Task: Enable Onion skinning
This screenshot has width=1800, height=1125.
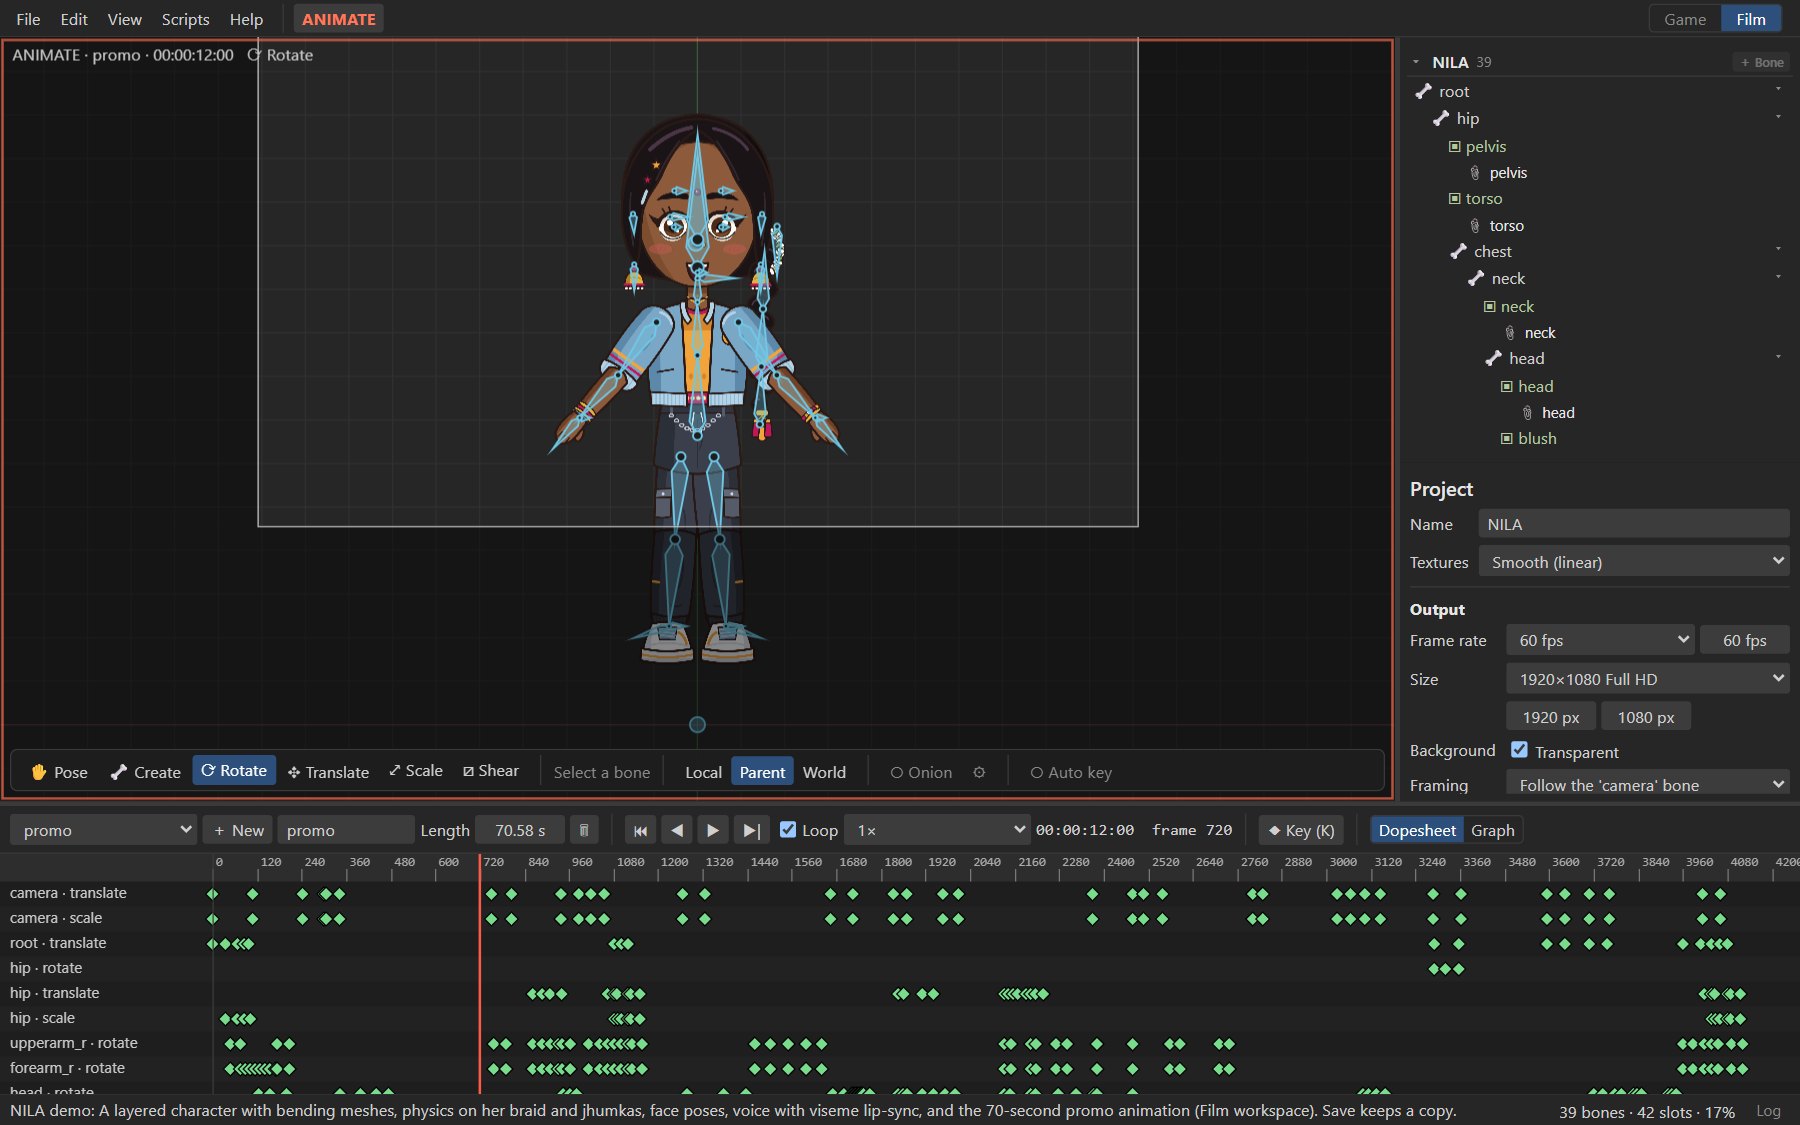Action: coord(921,772)
